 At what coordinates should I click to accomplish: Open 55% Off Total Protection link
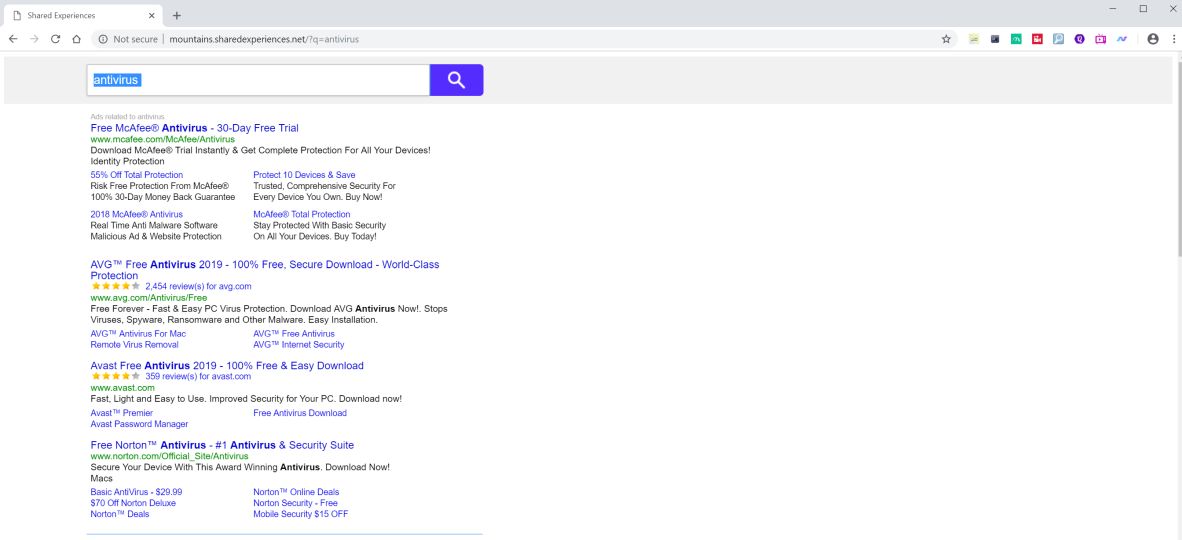click(136, 175)
